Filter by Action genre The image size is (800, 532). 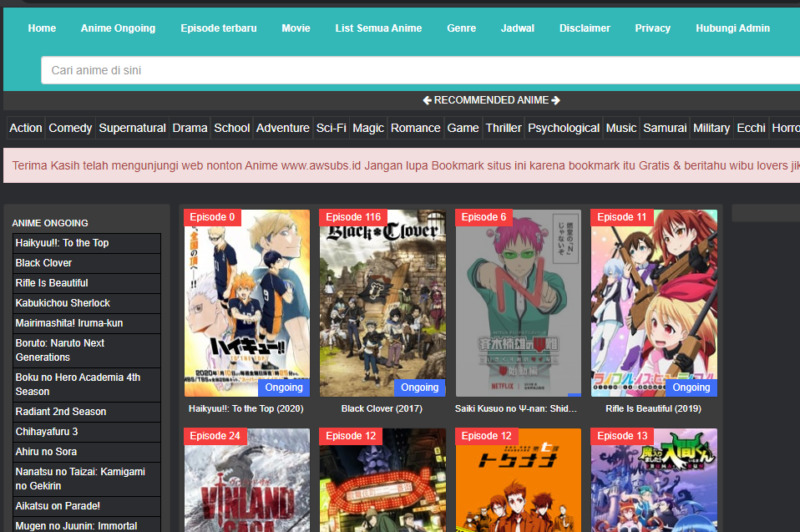click(x=26, y=128)
